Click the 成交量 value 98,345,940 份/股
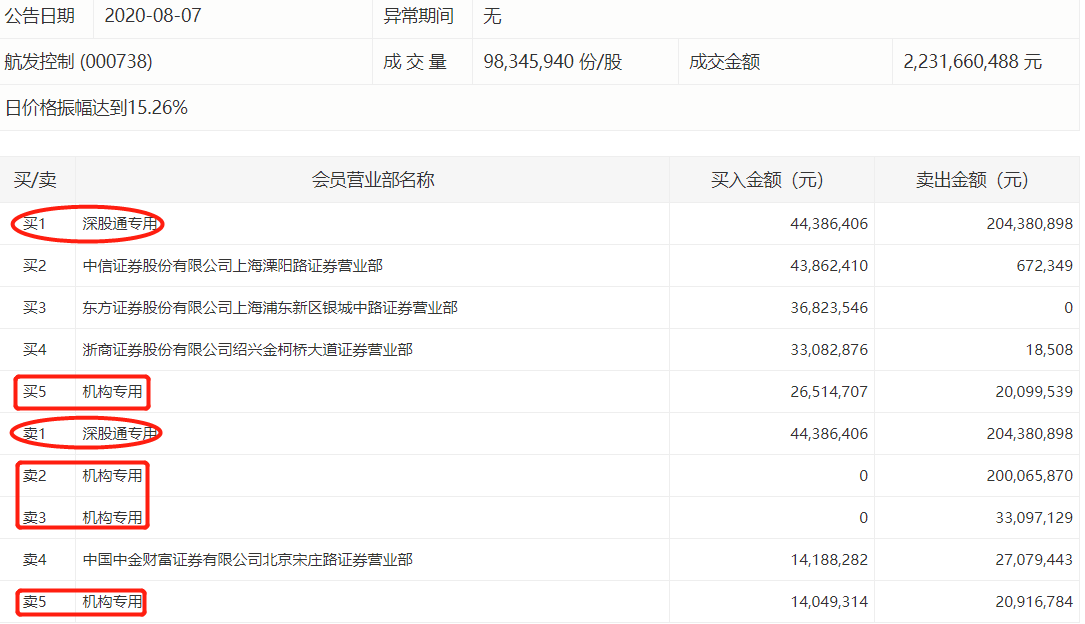The height and width of the screenshot is (624, 1085). pyautogui.click(x=552, y=62)
